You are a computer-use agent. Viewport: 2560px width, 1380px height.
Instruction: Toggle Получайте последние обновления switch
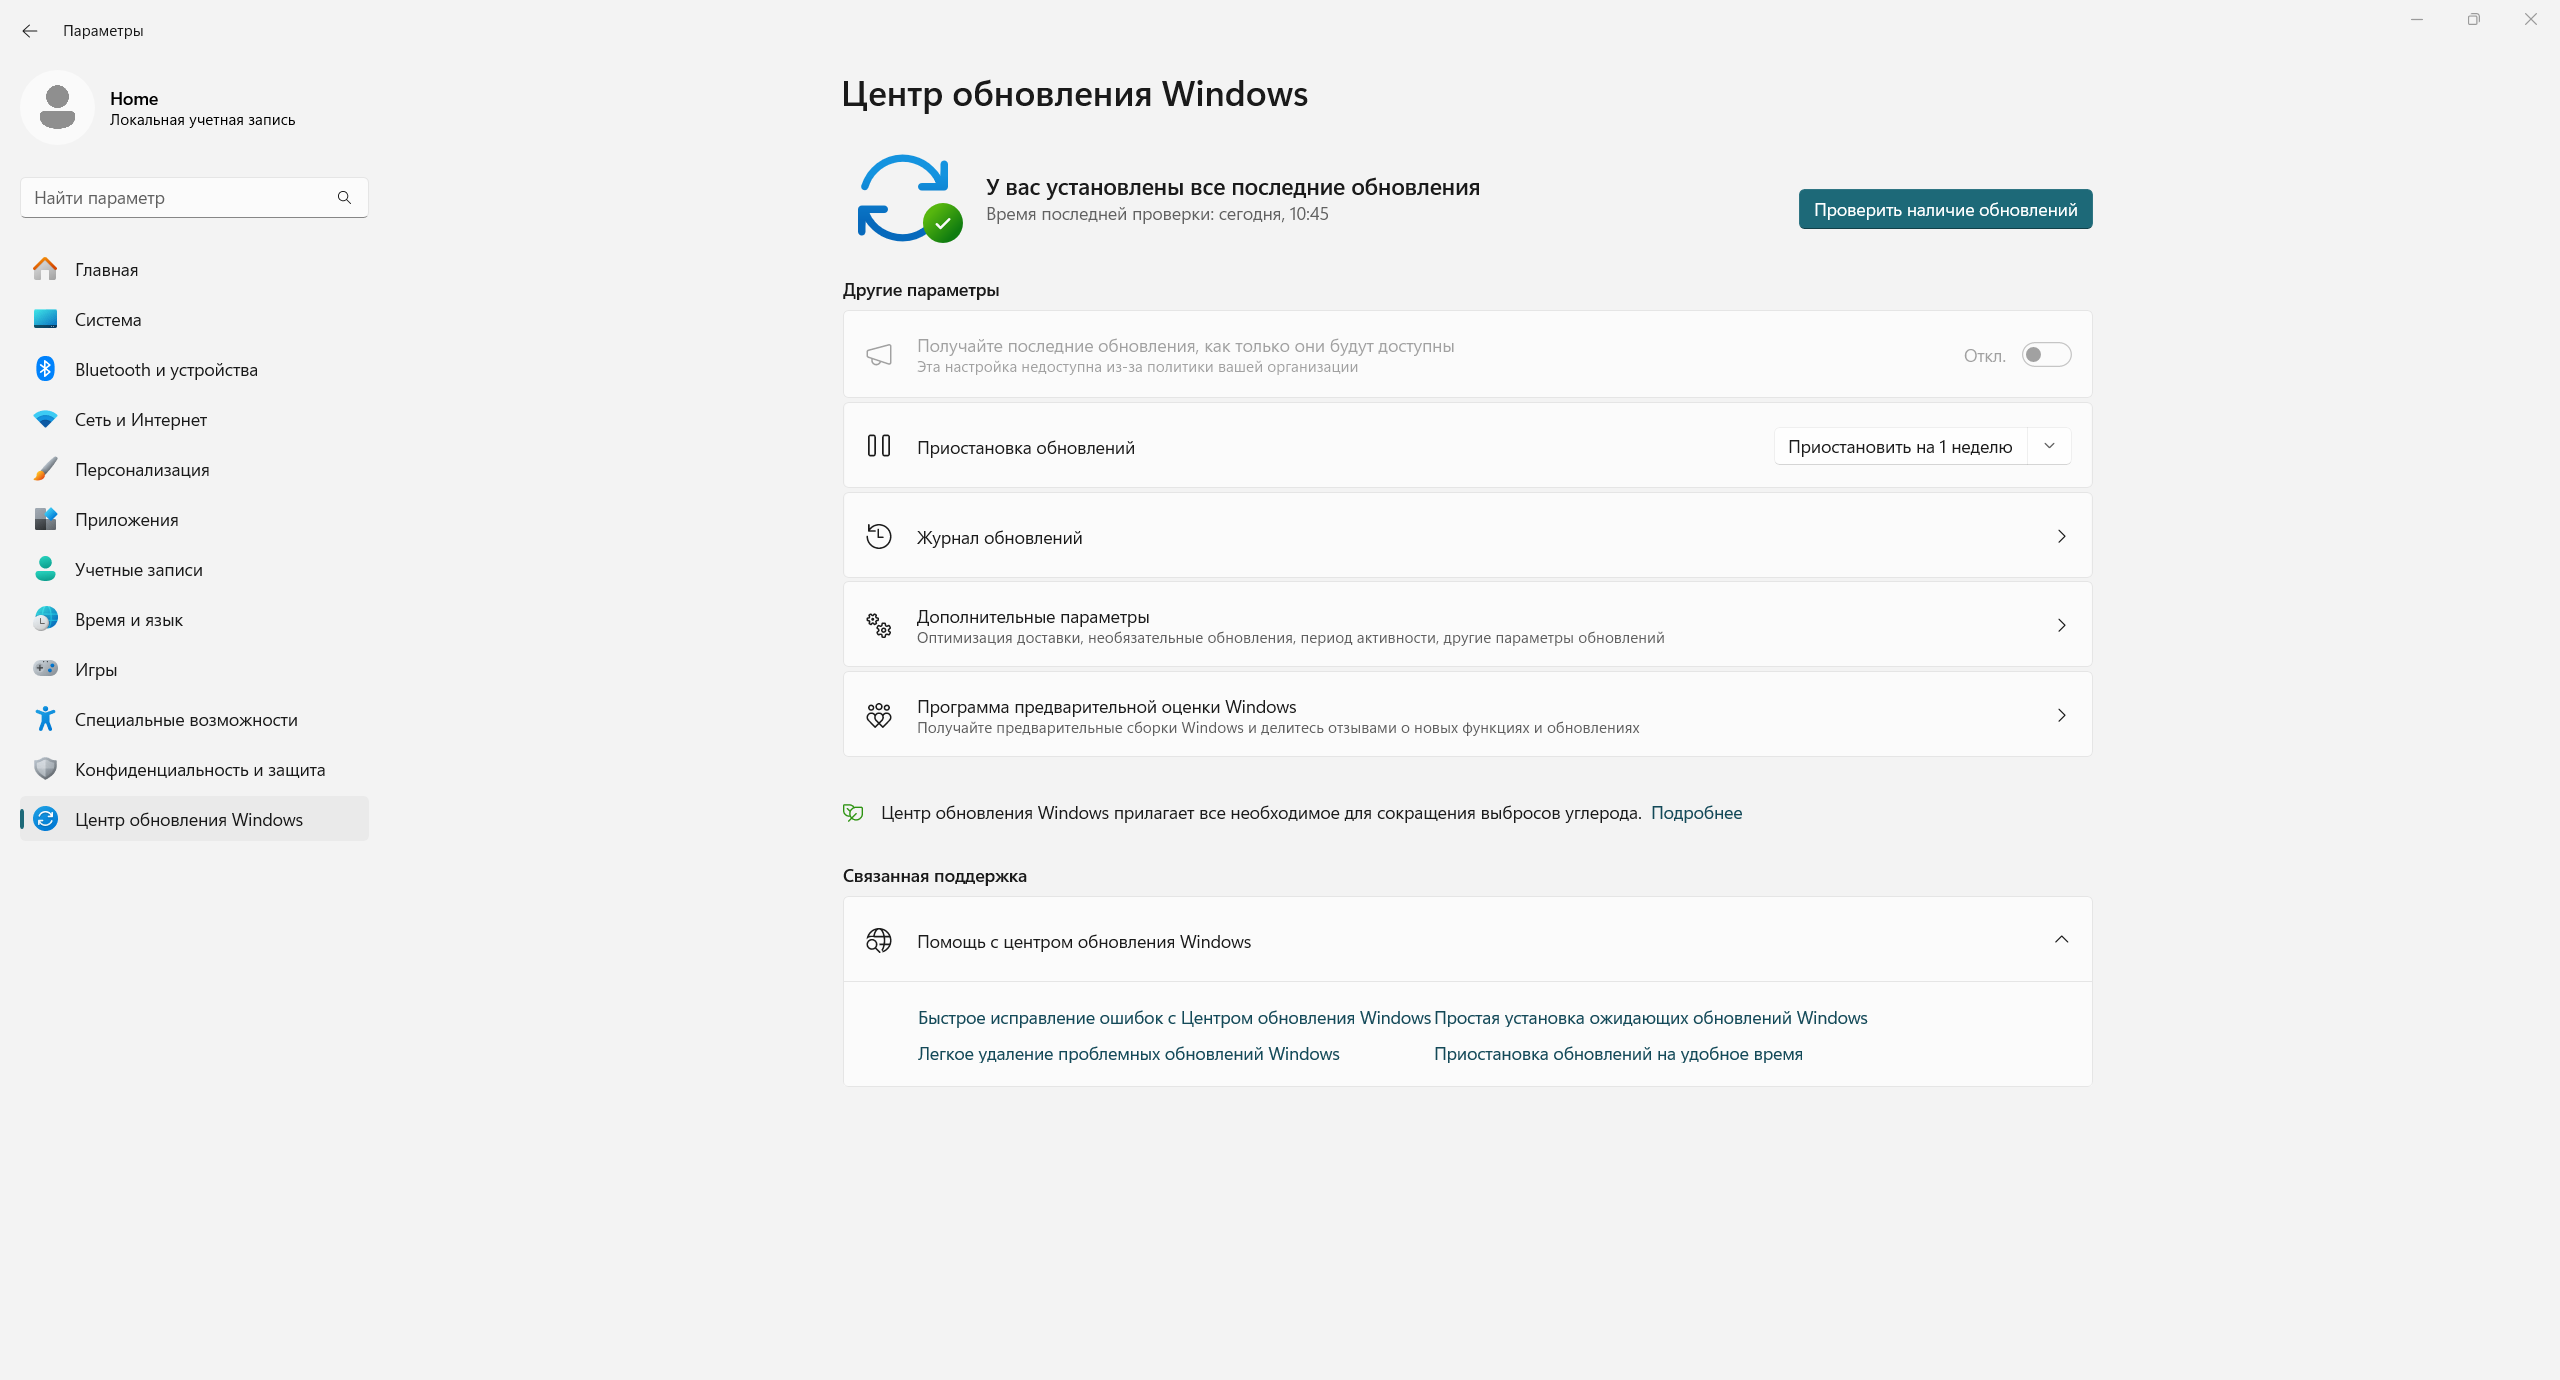(2046, 354)
